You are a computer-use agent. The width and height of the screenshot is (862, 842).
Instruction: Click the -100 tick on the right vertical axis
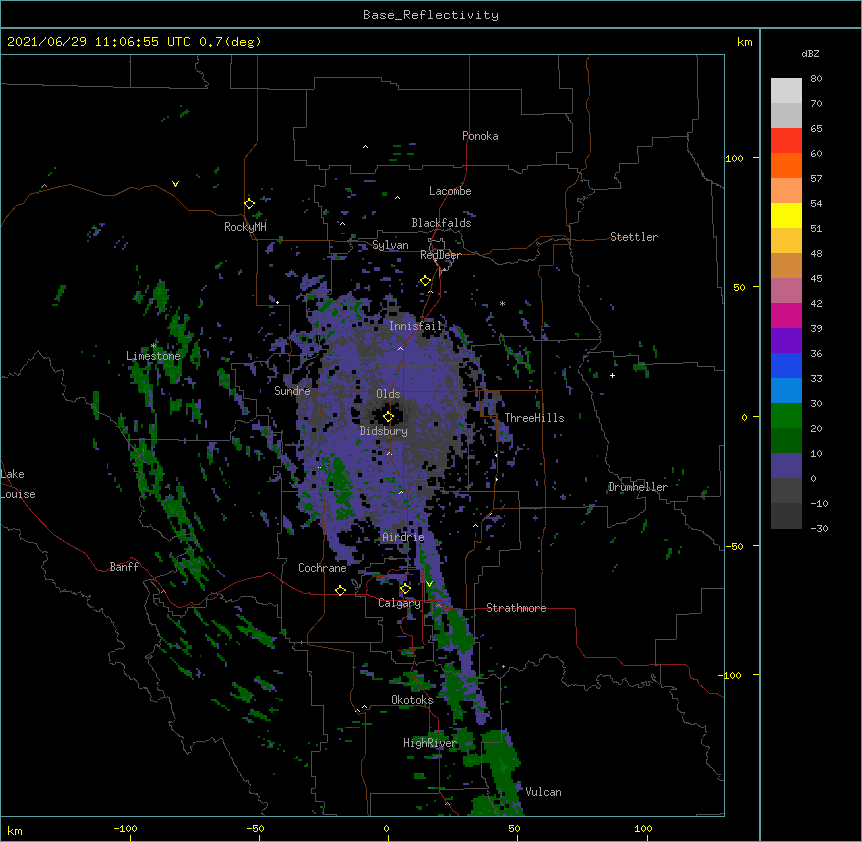(x=731, y=675)
